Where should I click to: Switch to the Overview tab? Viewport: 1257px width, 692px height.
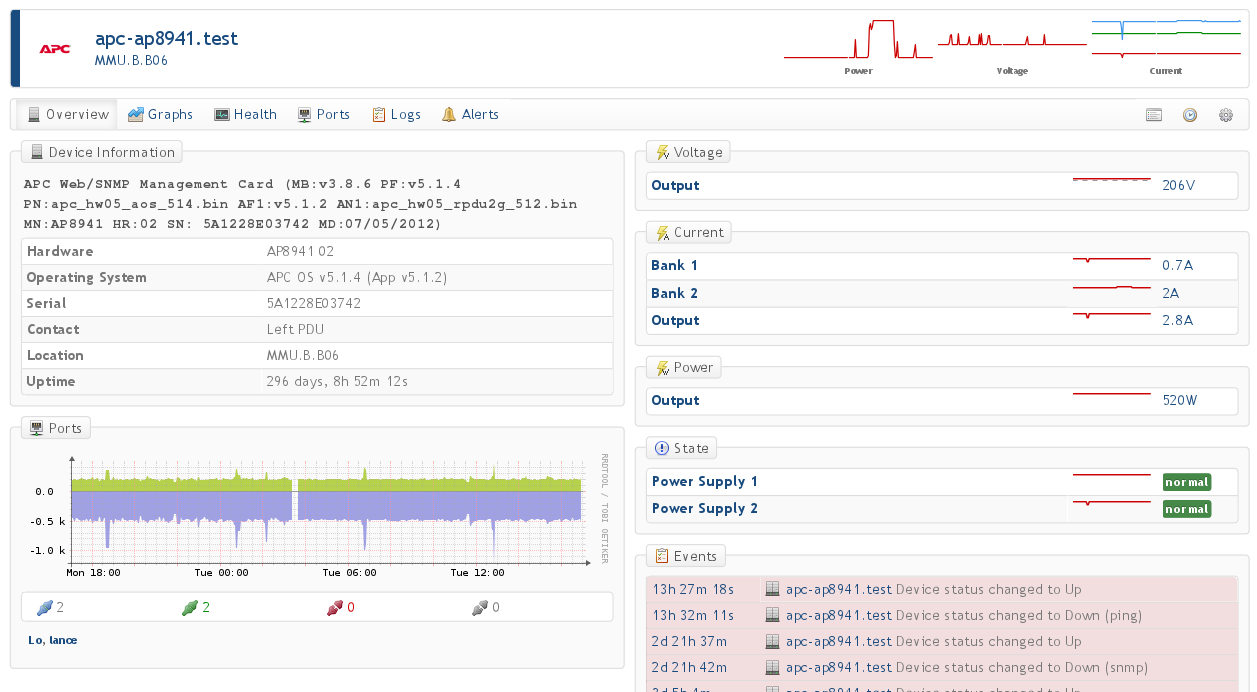point(67,114)
